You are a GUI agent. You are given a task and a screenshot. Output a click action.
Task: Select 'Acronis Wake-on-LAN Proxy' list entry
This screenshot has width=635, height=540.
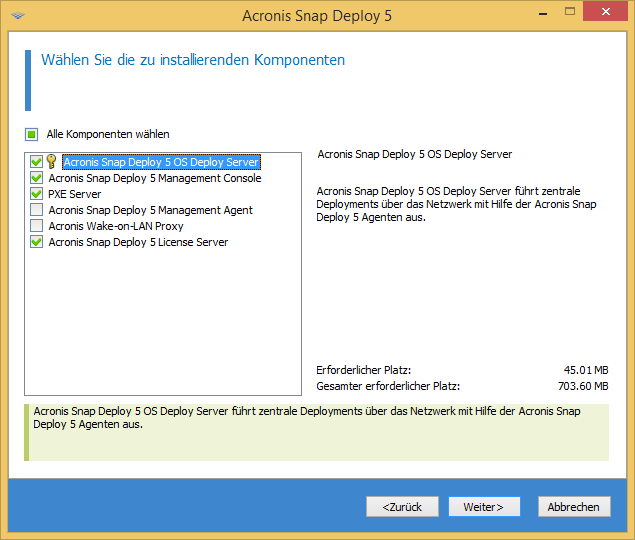(116, 226)
